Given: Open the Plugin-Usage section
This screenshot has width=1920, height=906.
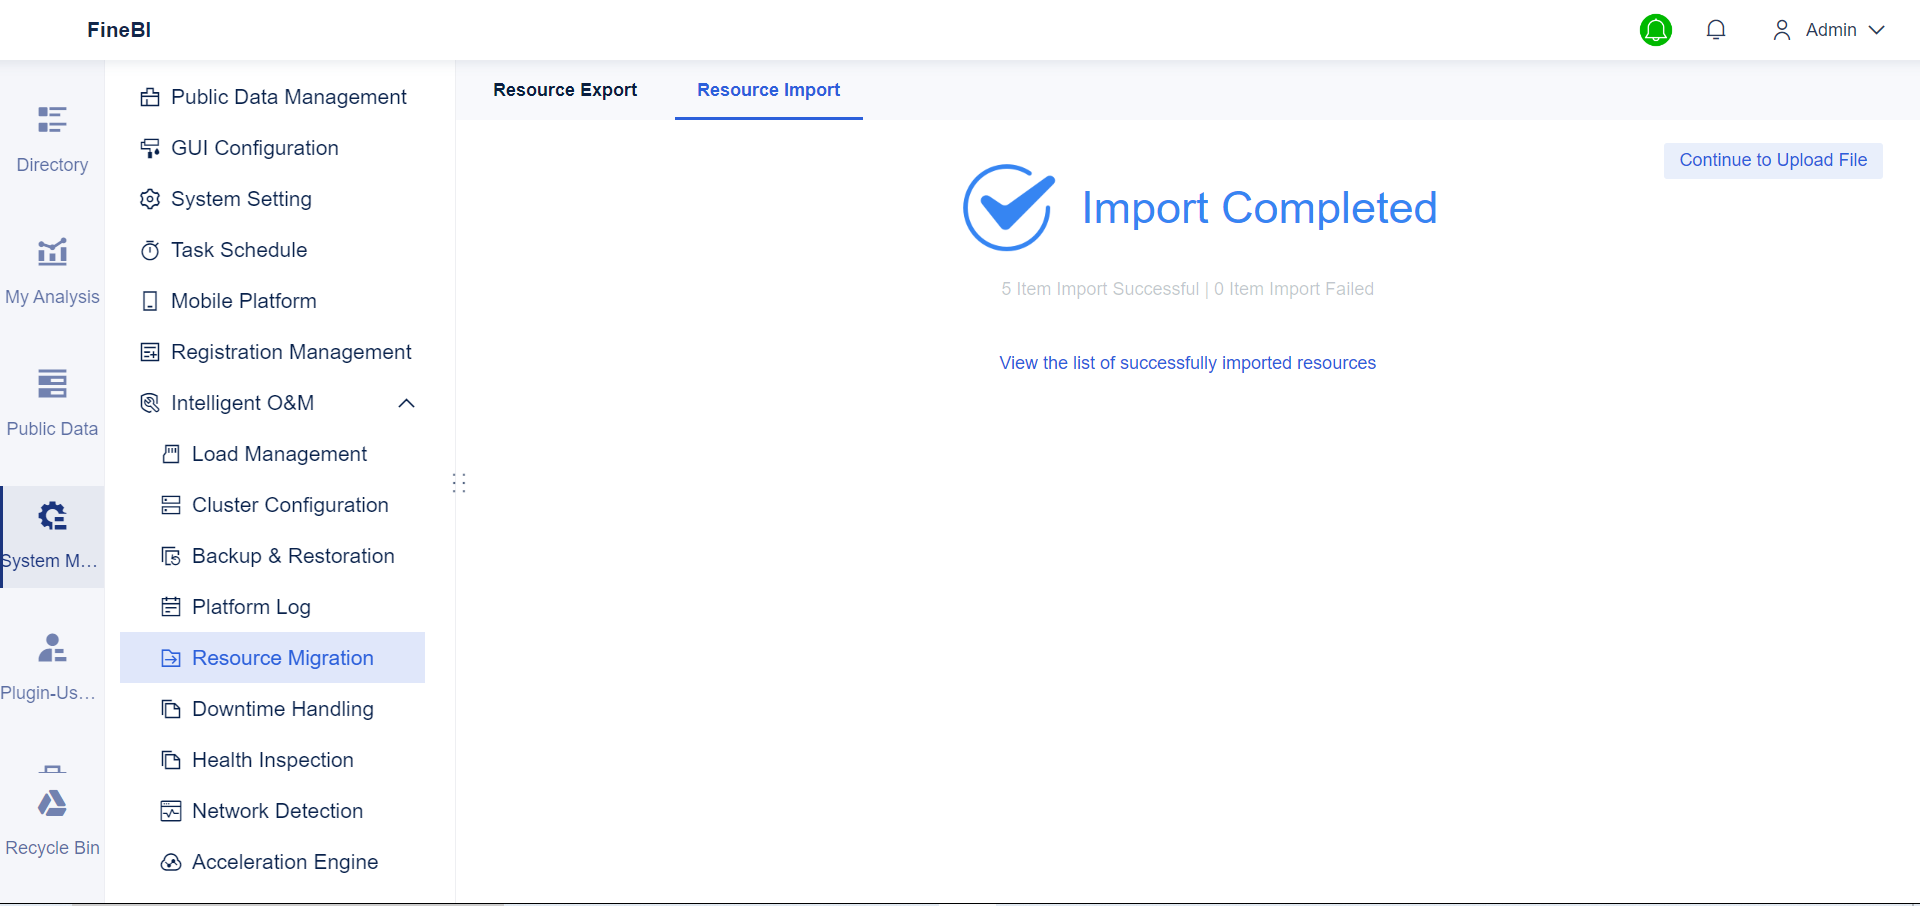Looking at the screenshot, I should click(51, 662).
